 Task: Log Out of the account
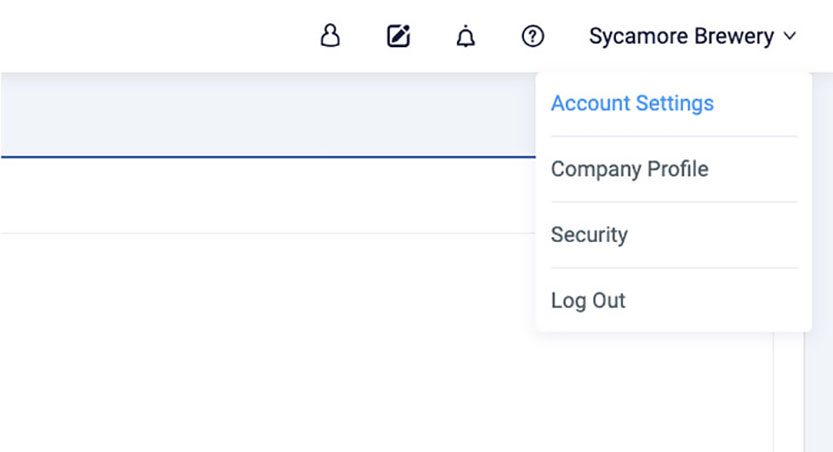pos(588,301)
